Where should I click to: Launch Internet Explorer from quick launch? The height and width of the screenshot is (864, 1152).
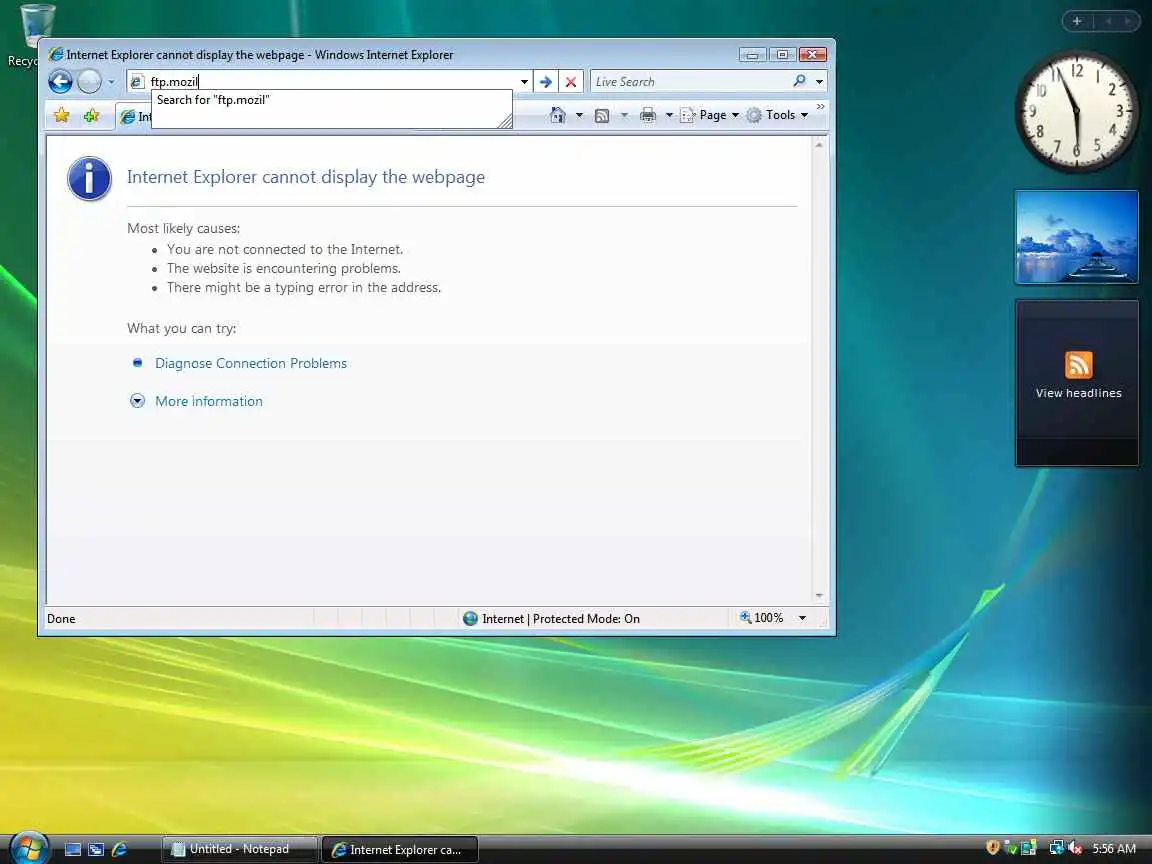coord(119,849)
